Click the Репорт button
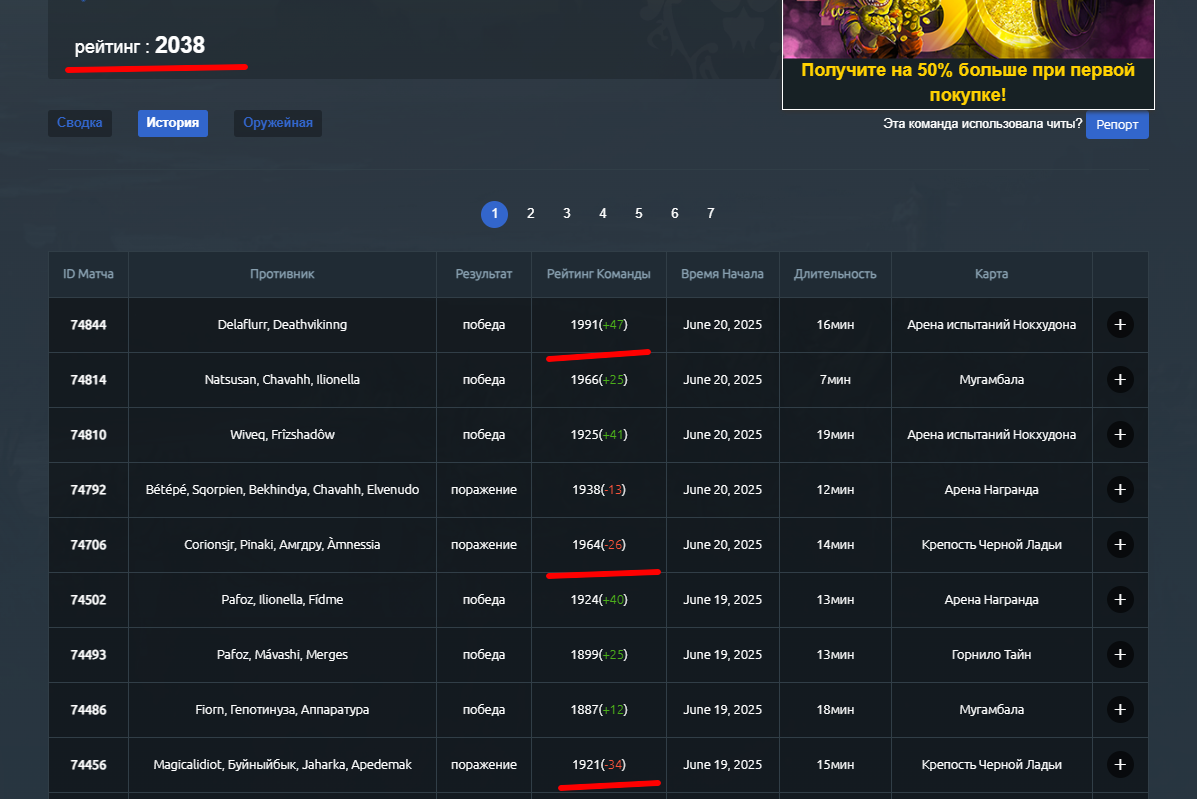 coord(1117,124)
